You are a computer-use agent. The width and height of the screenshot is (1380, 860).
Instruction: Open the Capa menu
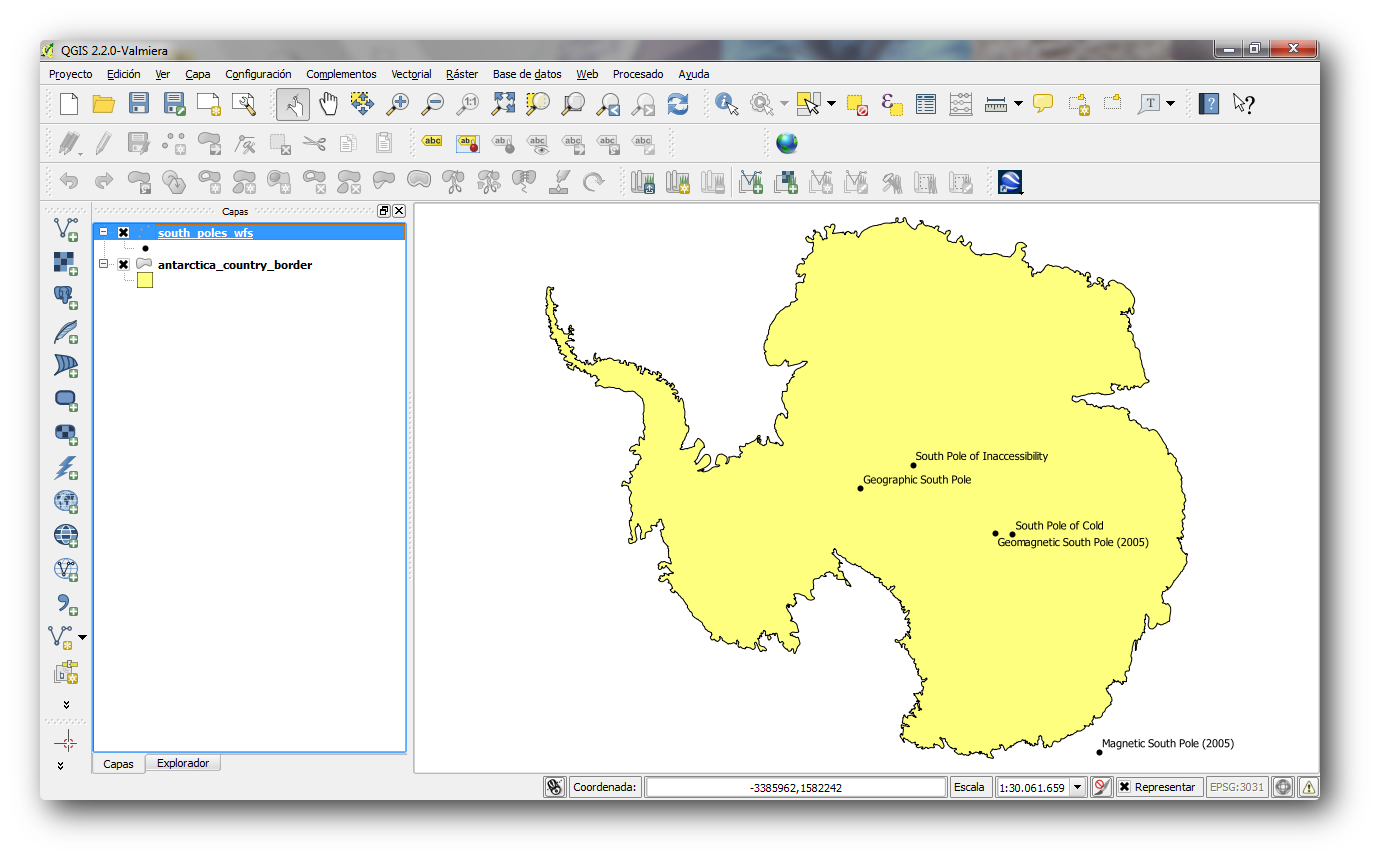198,74
